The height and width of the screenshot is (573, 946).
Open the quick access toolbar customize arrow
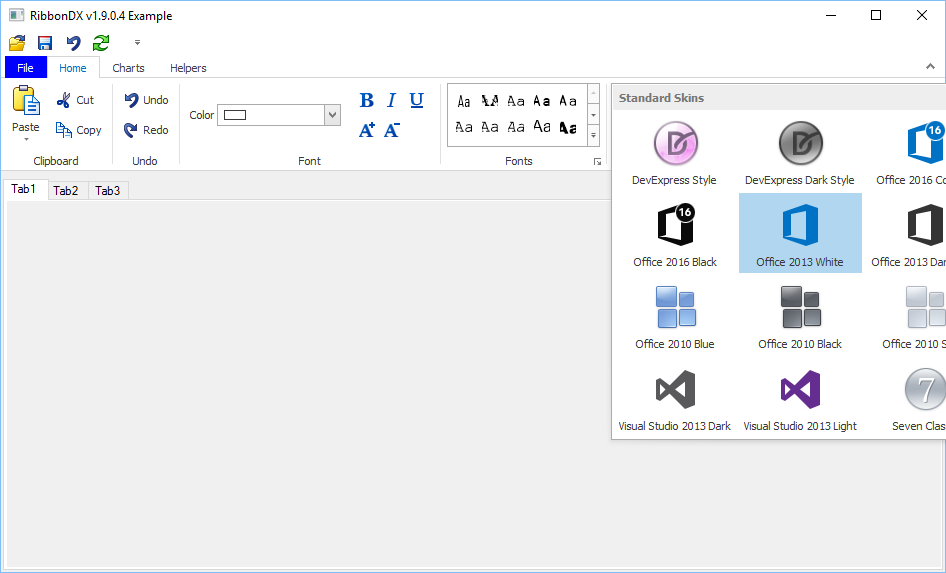click(x=137, y=43)
